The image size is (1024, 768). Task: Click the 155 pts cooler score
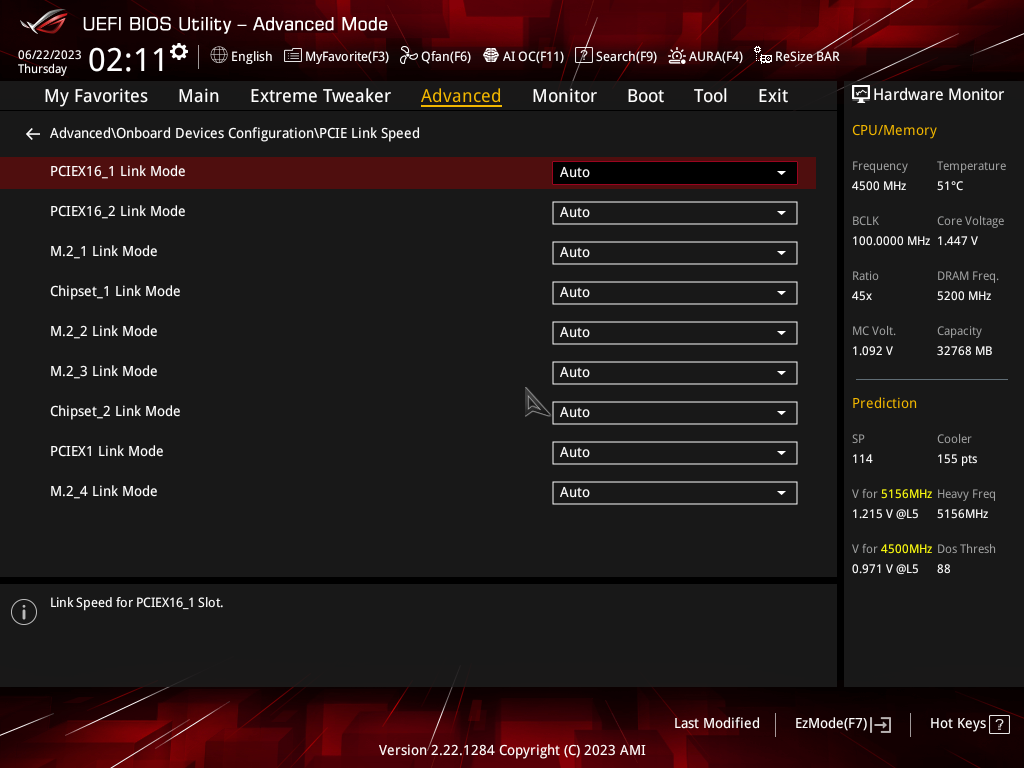pos(957,459)
